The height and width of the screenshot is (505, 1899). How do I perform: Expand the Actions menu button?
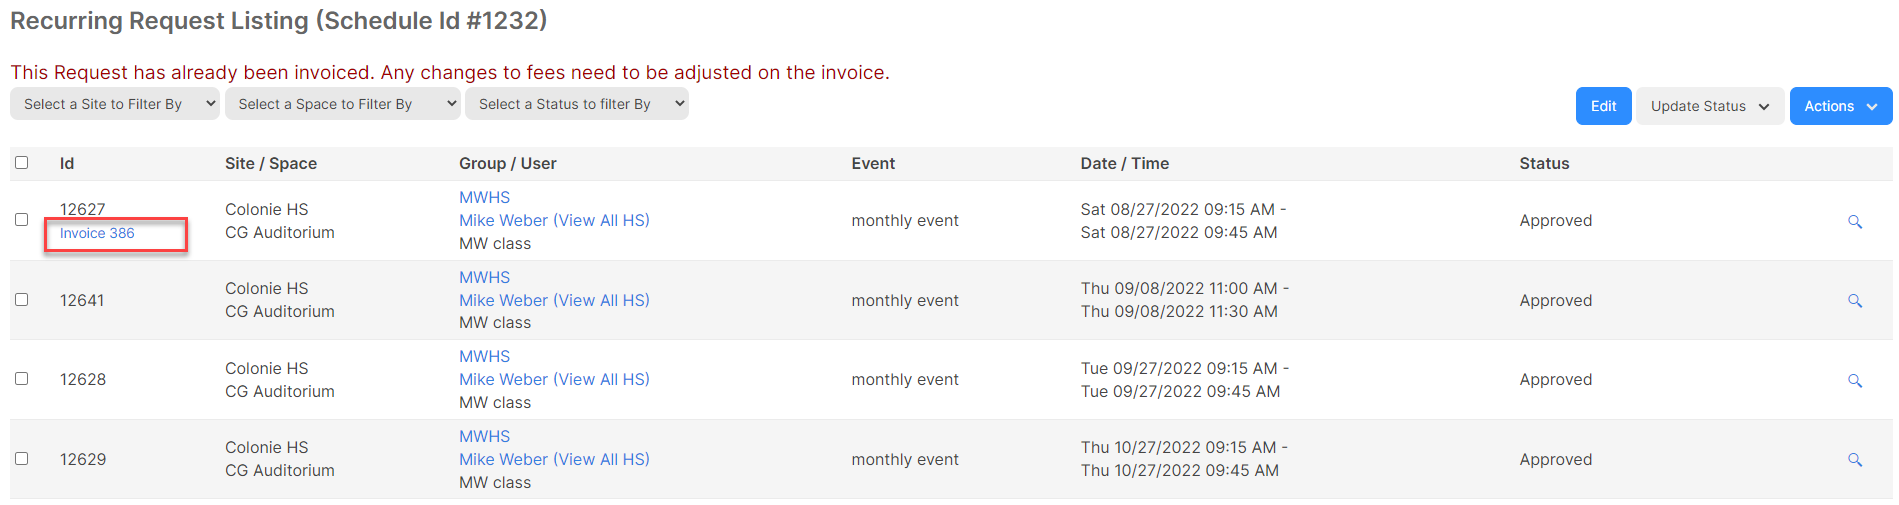1840,106
